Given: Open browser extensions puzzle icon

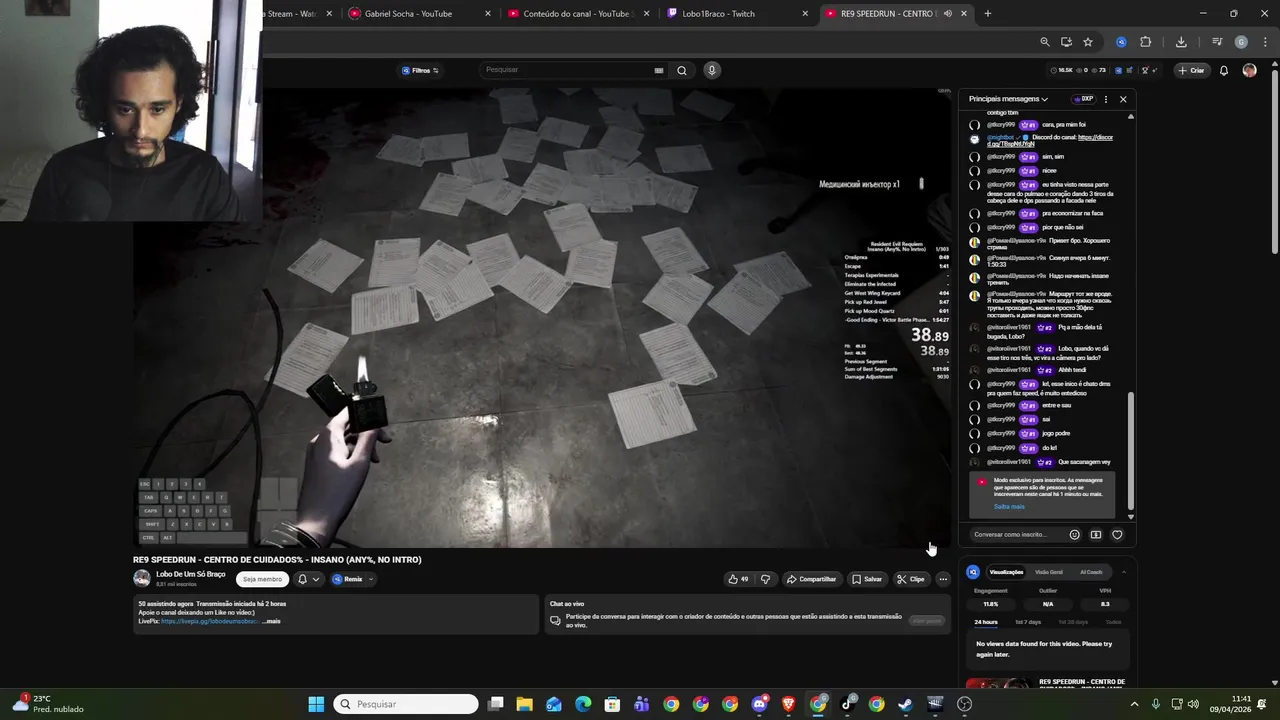Looking at the screenshot, I should click(x=1146, y=42).
